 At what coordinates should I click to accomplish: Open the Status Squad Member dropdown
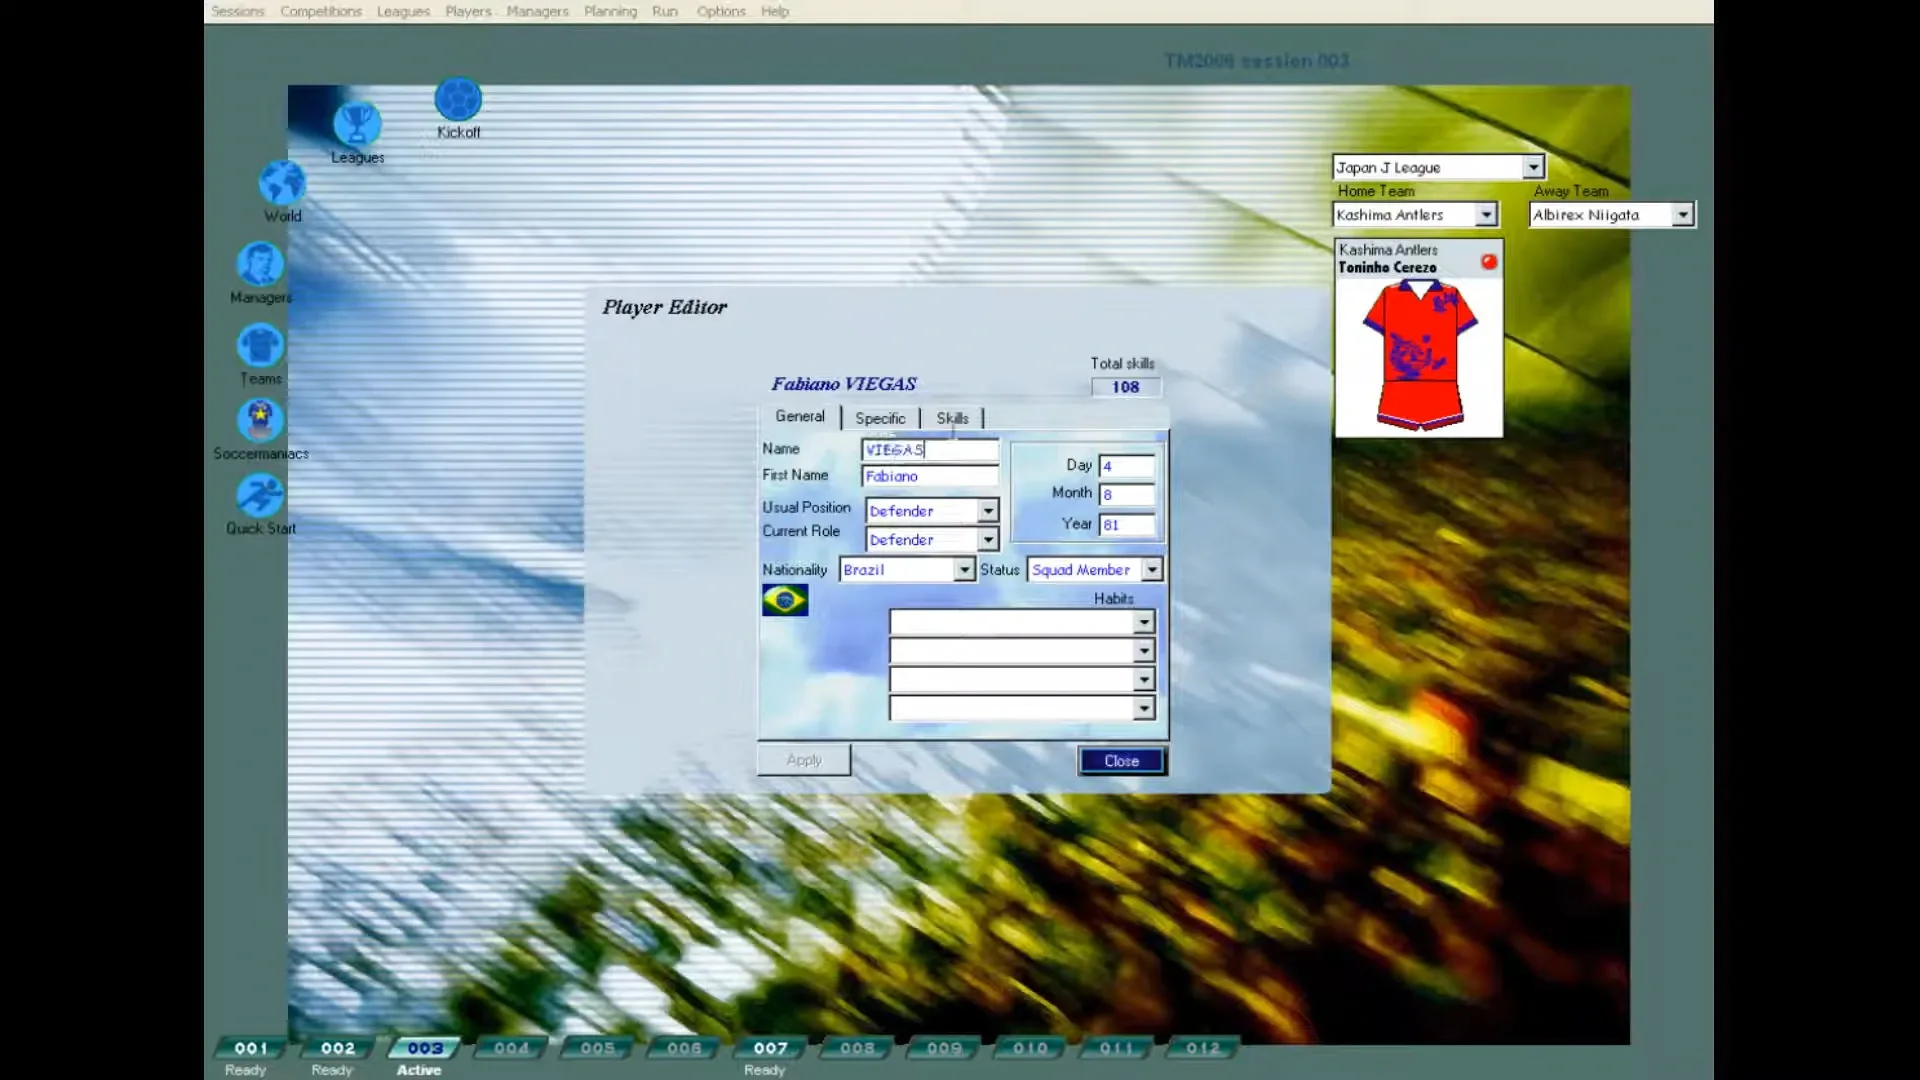click(x=1152, y=570)
